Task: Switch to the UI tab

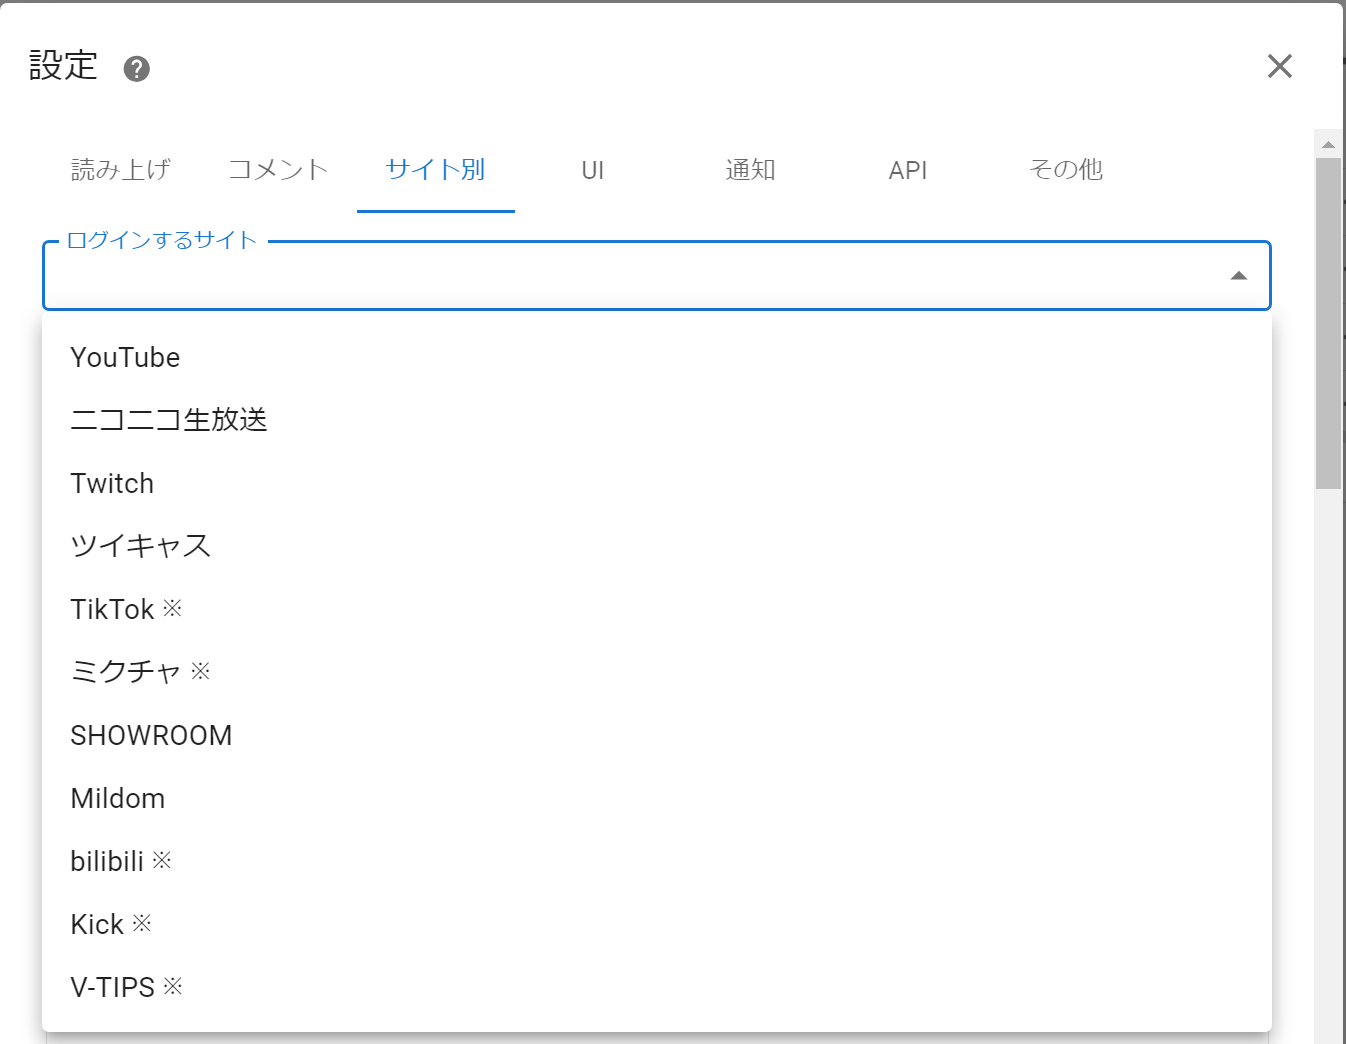Action: click(x=593, y=170)
